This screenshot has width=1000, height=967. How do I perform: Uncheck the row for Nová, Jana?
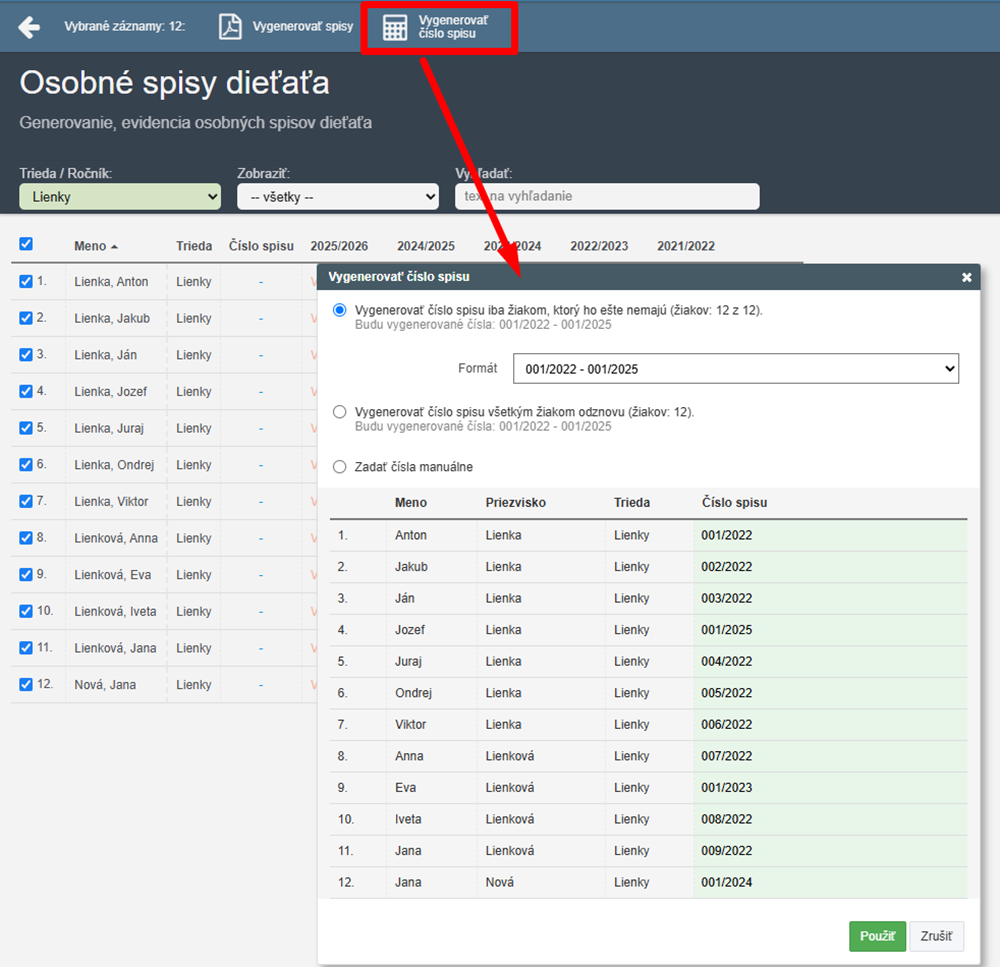[26, 684]
